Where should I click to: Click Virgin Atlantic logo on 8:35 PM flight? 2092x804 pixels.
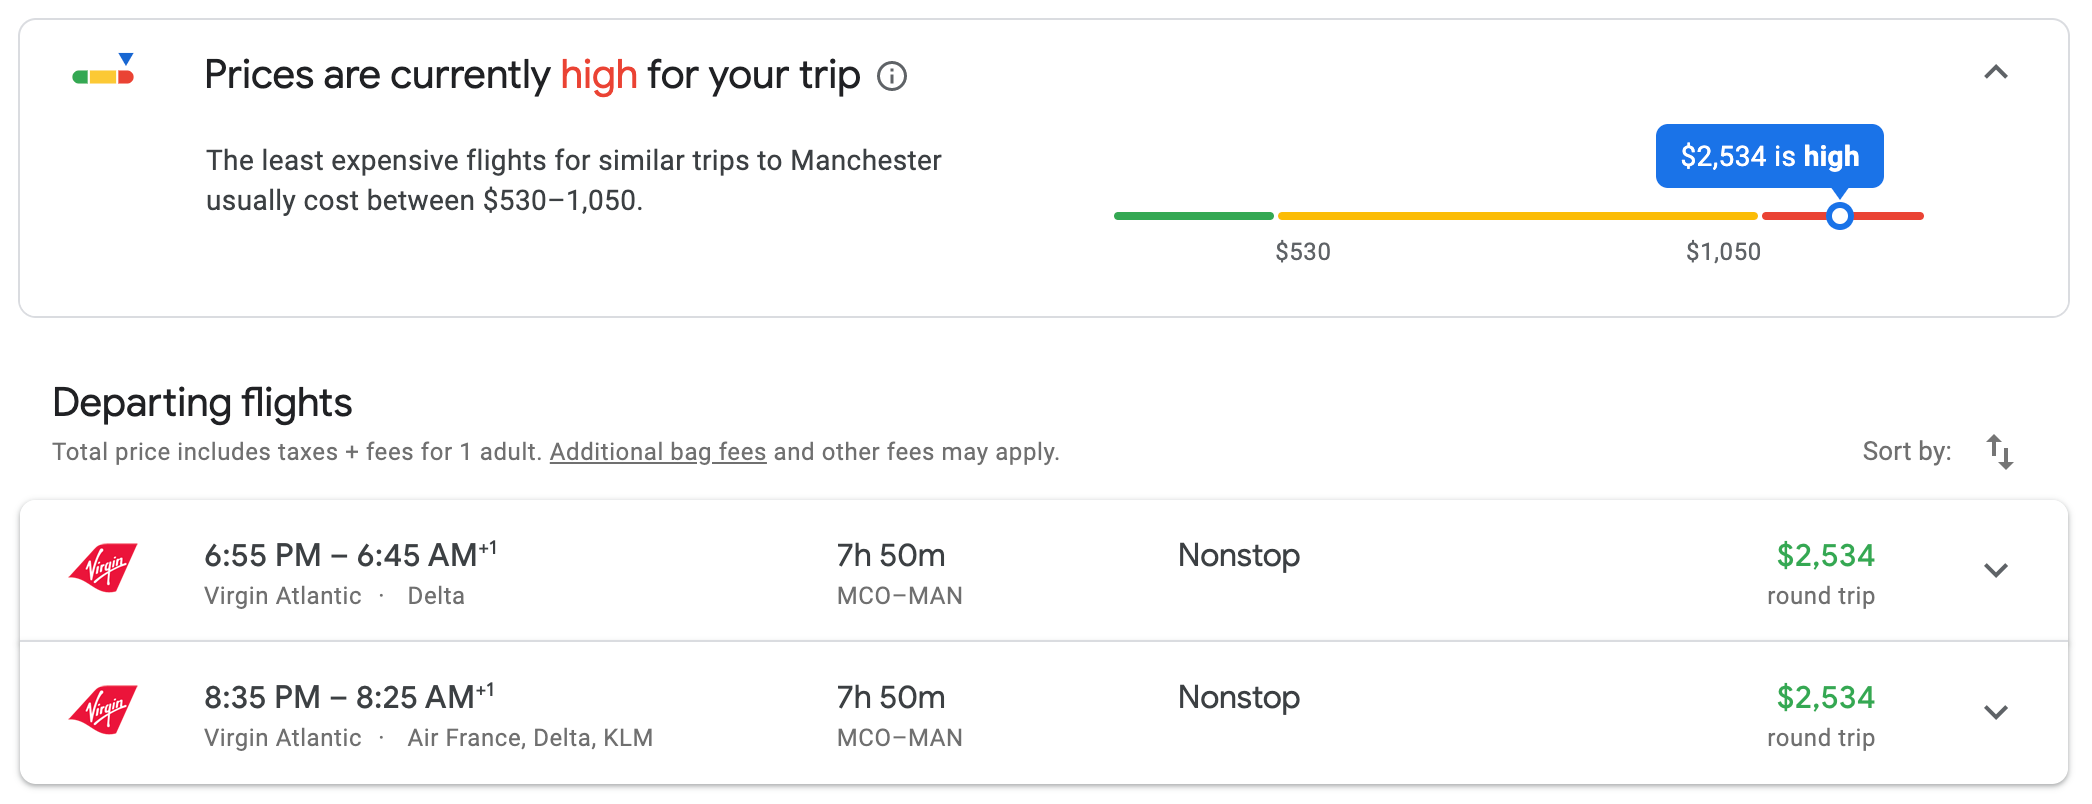[x=103, y=710]
